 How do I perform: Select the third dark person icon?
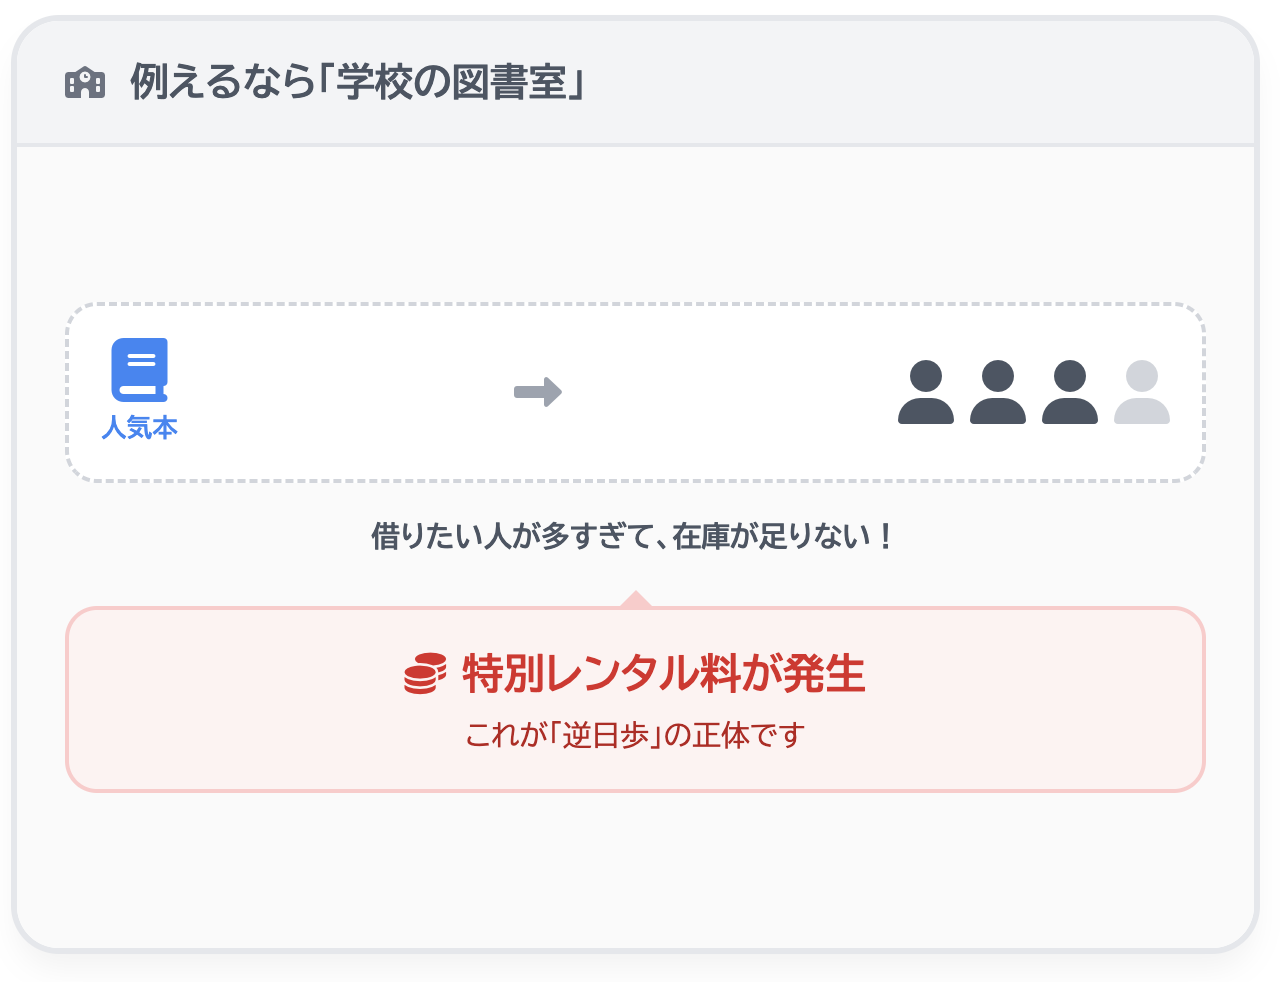tap(1070, 392)
